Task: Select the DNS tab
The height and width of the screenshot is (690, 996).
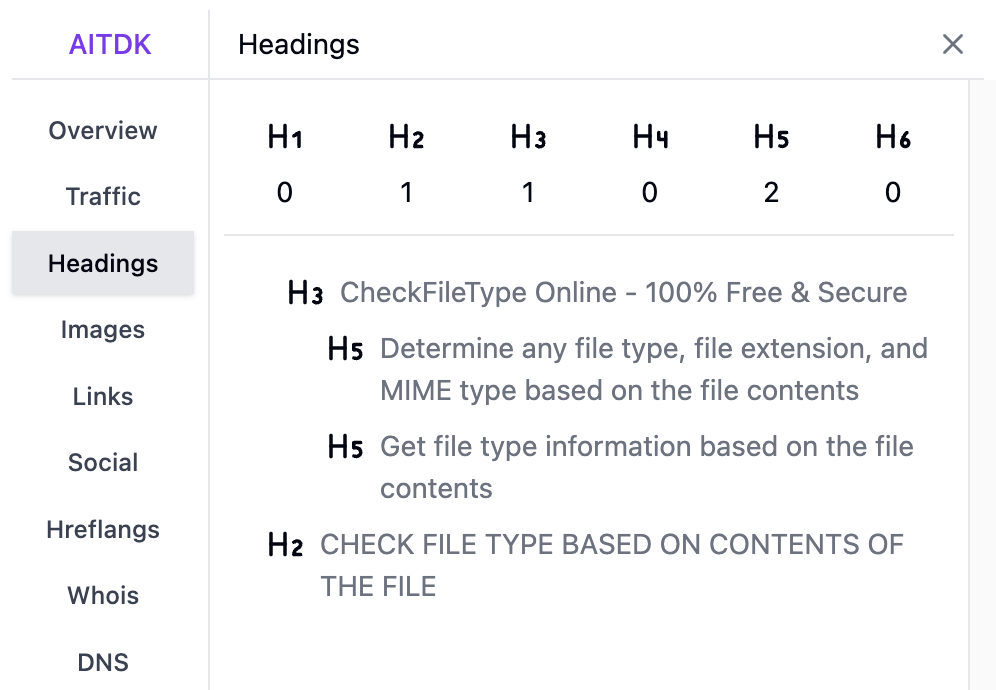Action: (x=103, y=663)
